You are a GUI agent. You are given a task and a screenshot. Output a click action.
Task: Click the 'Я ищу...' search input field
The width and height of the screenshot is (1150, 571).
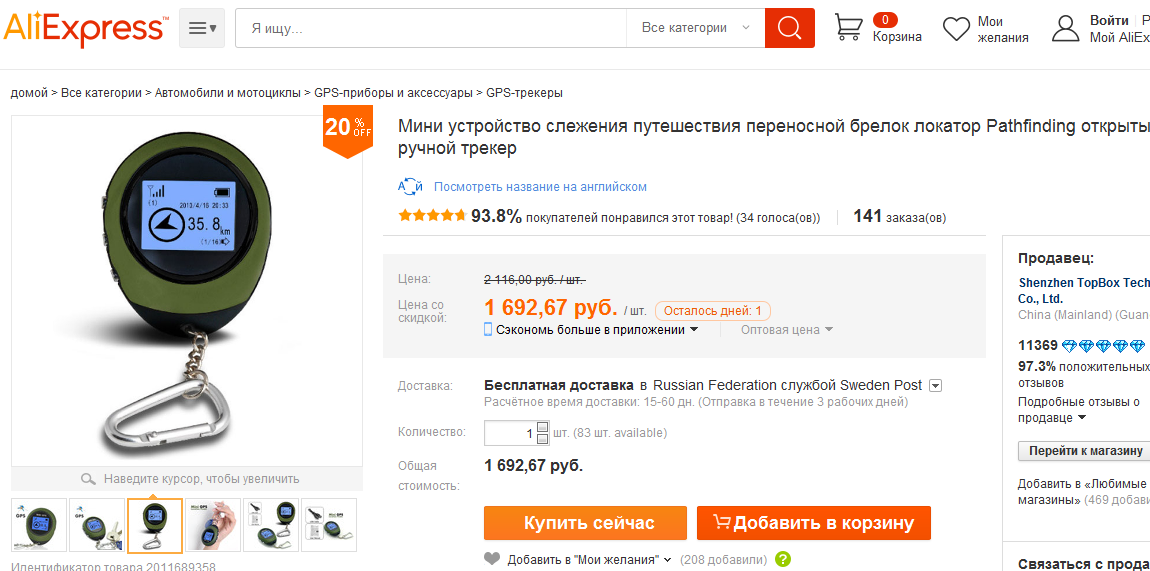point(430,28)
